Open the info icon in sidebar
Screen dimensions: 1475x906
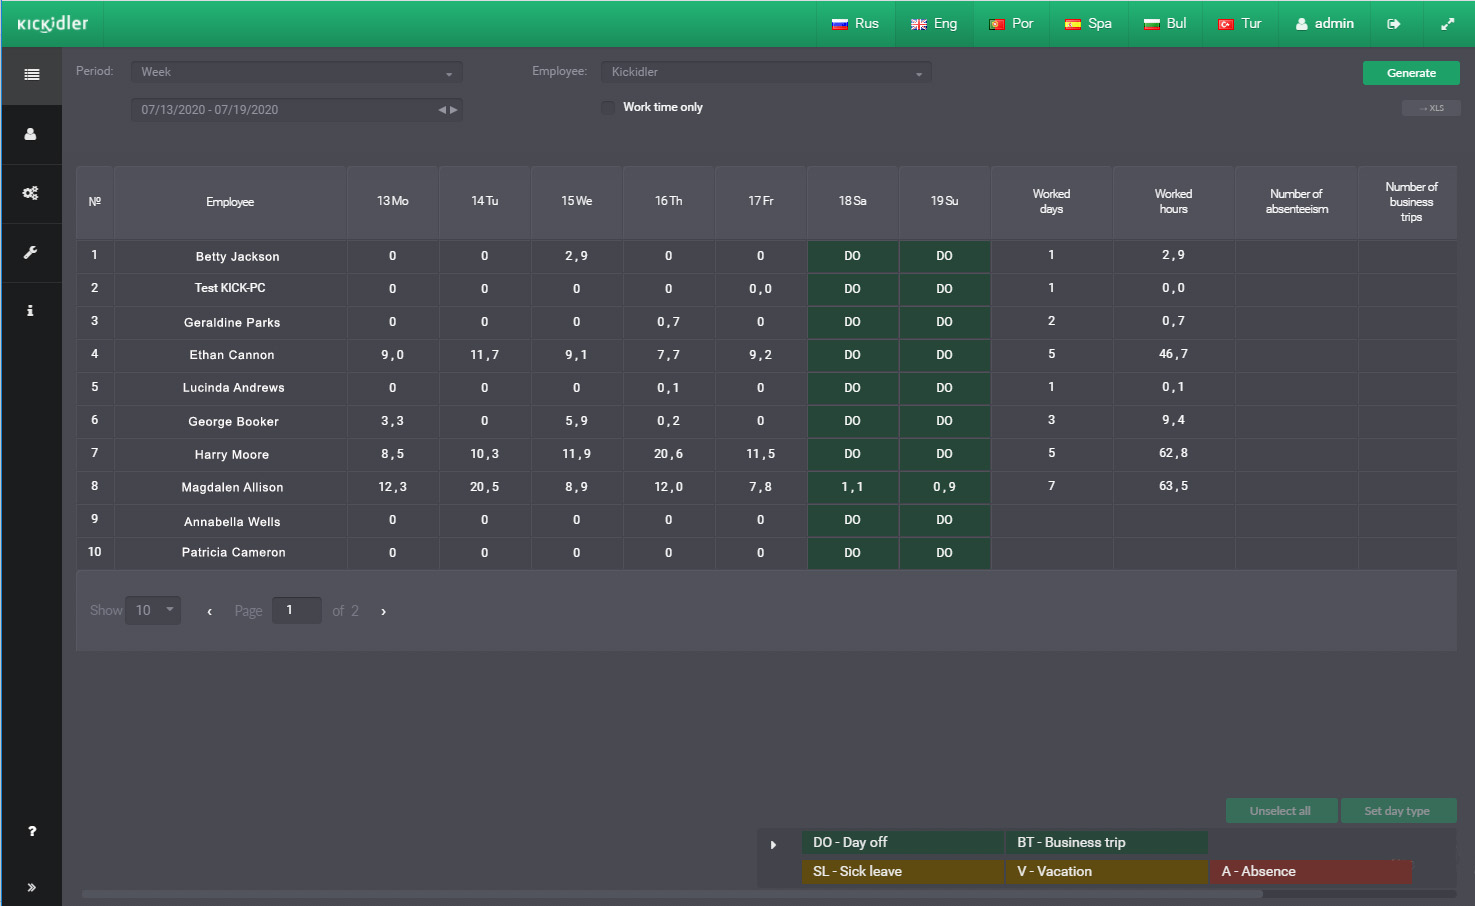[x=31, y=311]
